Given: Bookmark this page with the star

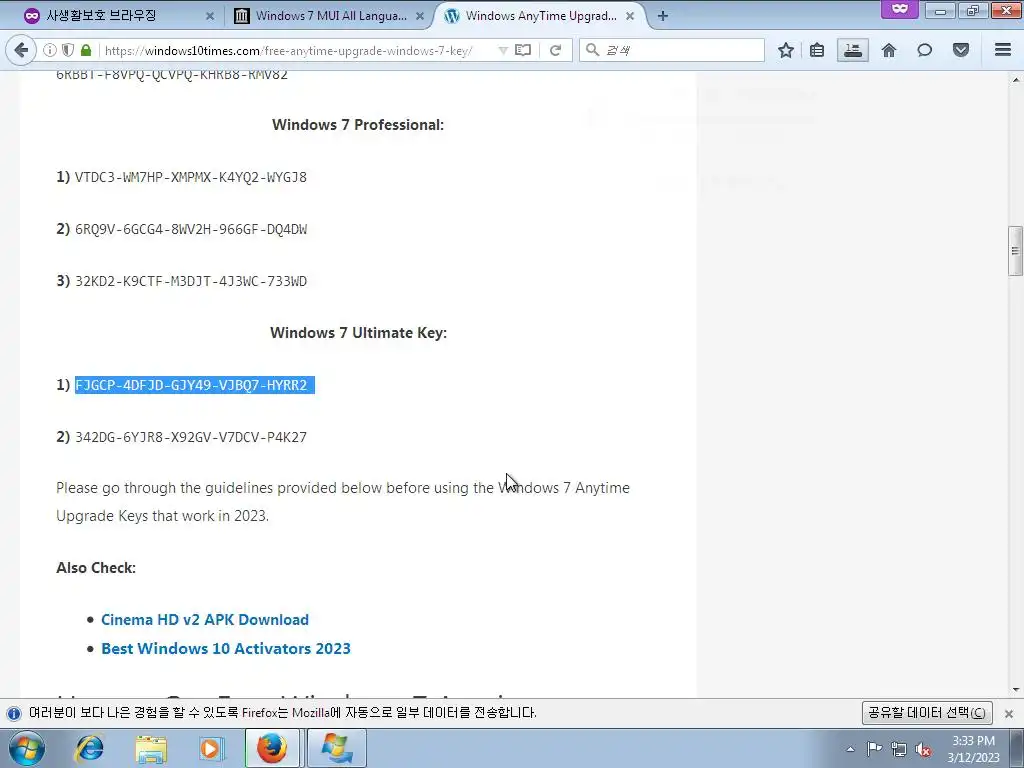Looking at the screenshot, I should (786, 50).
